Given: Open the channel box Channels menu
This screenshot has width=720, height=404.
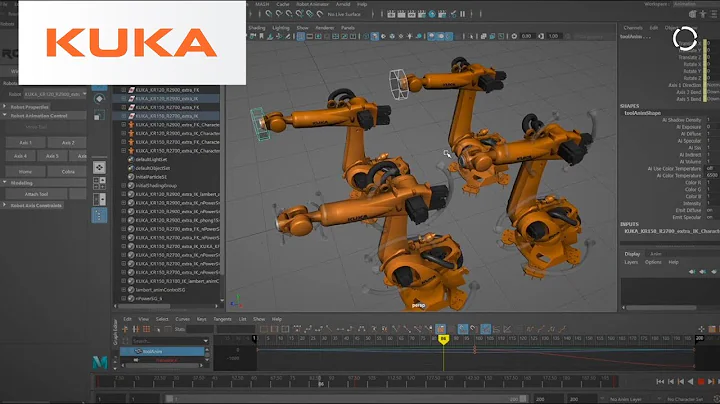Looking at the screenshot, I should 633,28.
